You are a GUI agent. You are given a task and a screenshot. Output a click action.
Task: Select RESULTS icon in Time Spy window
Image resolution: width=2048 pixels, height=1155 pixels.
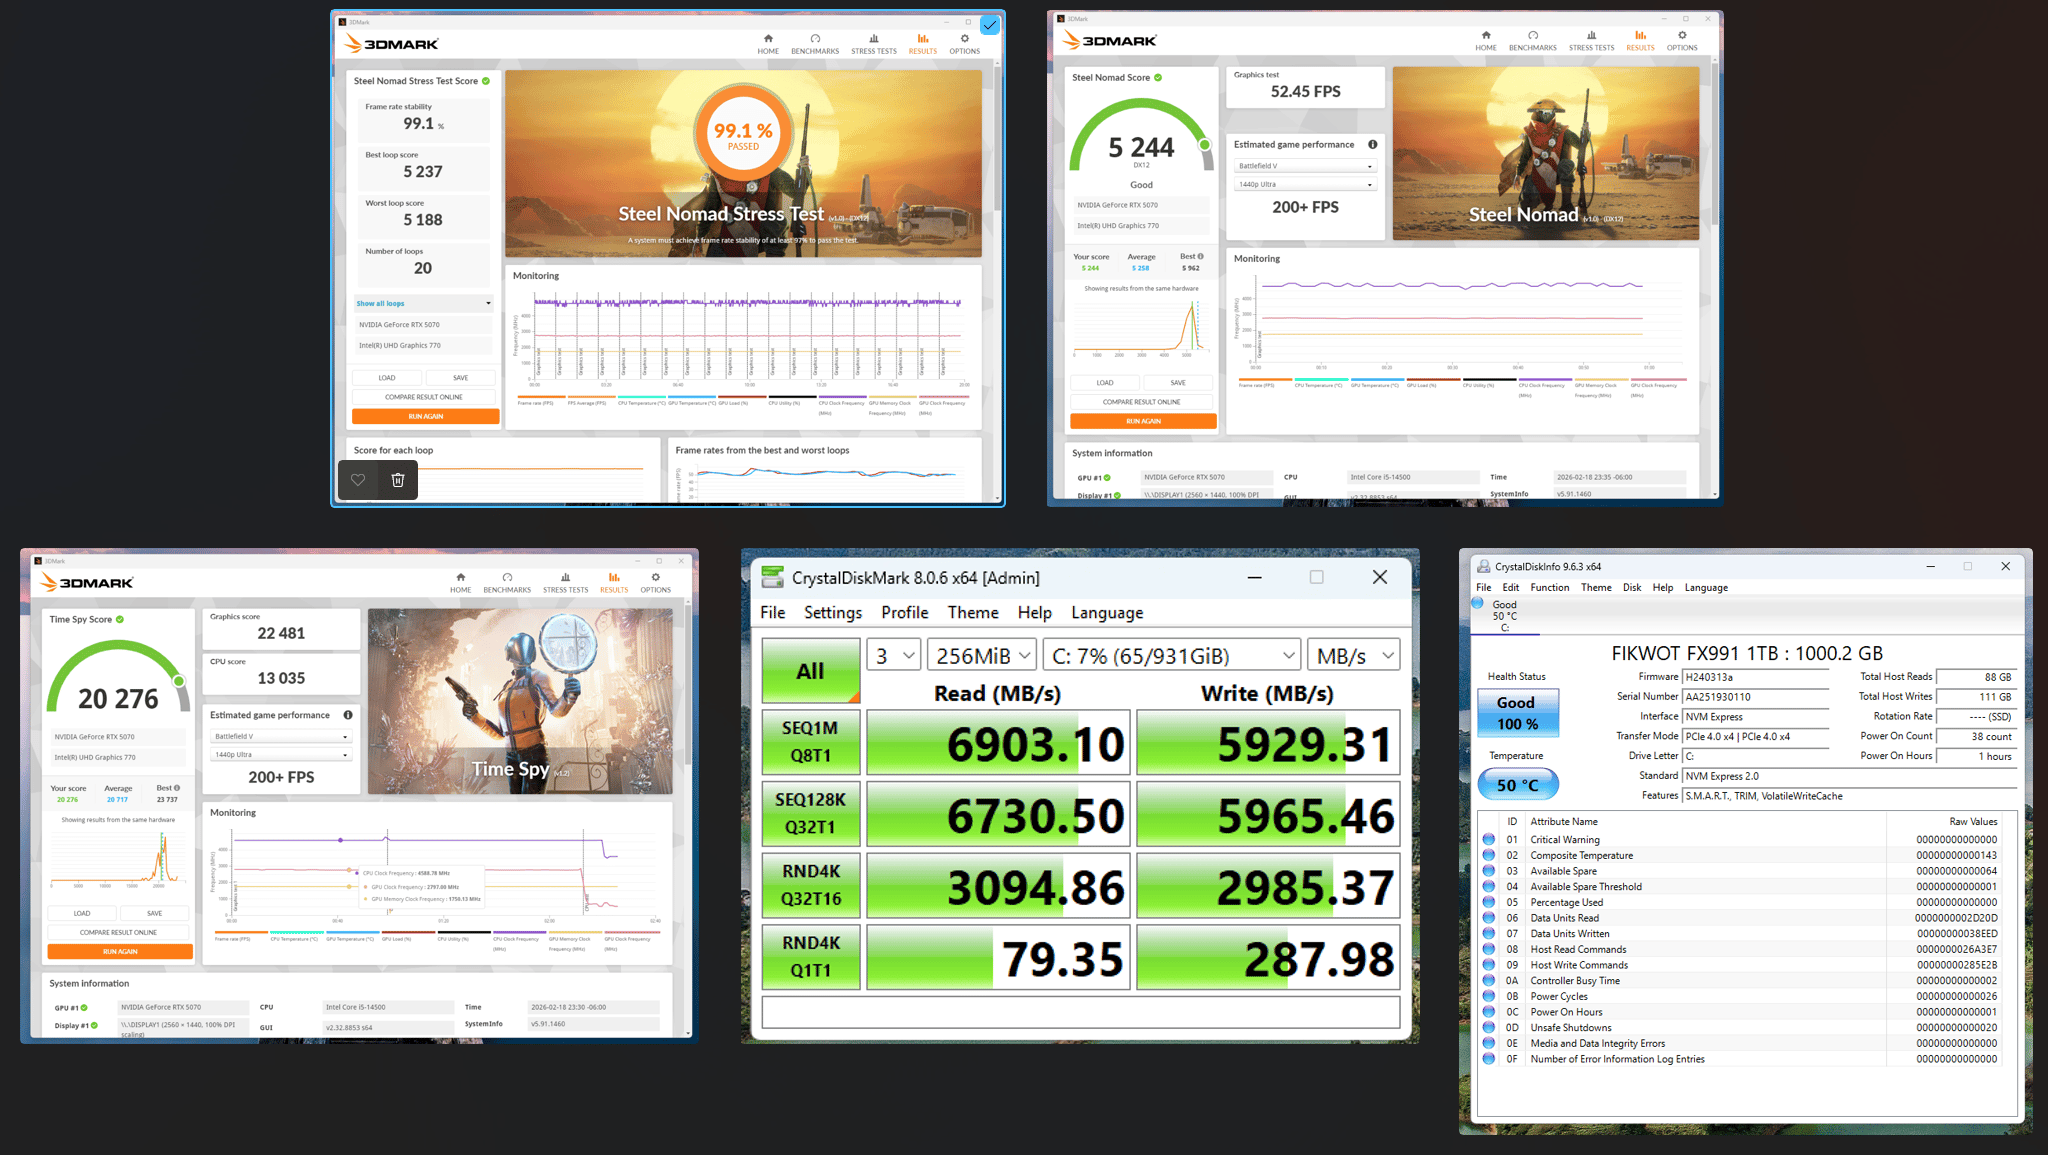[614, 577]
